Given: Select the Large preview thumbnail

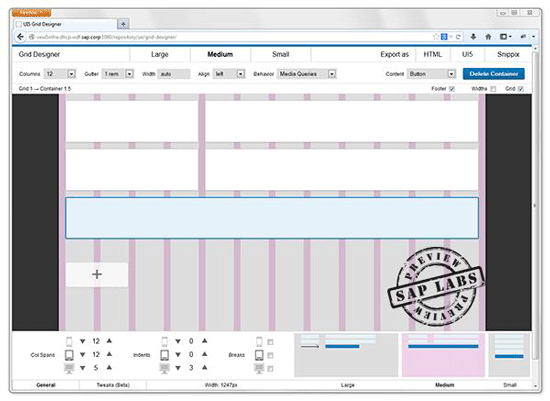Looking at the screenshot, I should (x=346, y=355).
